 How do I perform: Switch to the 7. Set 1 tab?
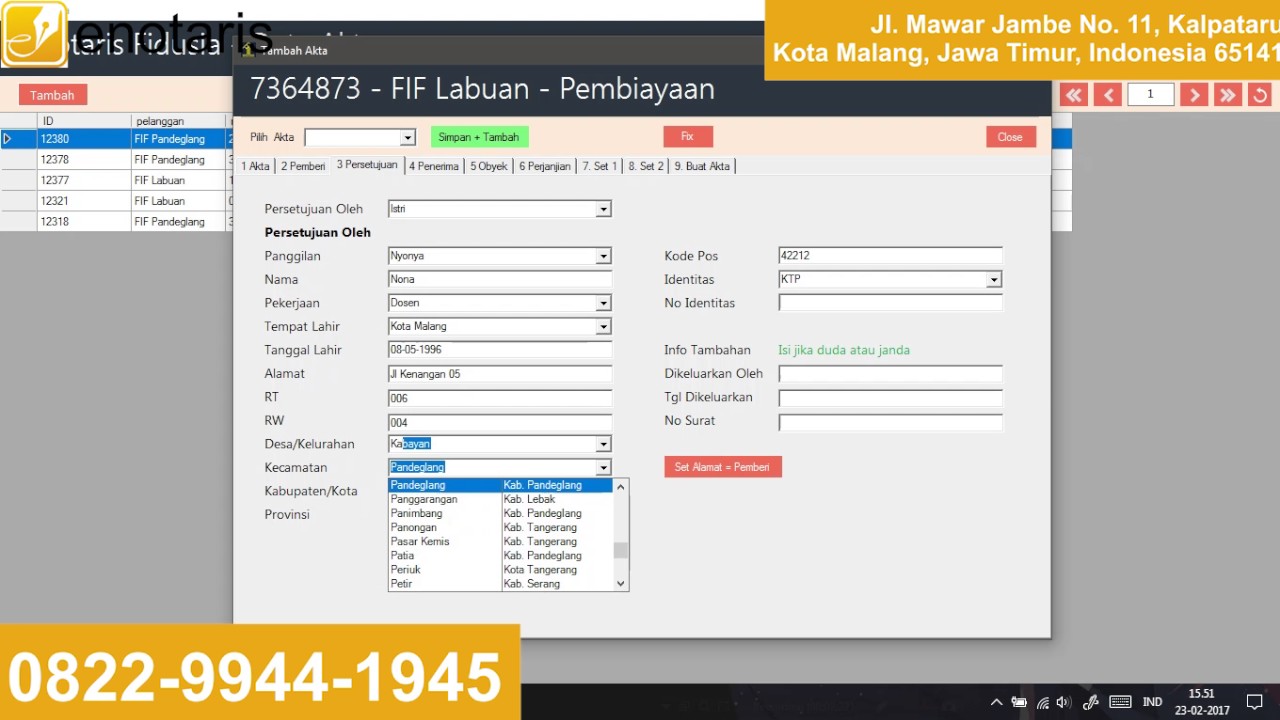tap(600, 166)
